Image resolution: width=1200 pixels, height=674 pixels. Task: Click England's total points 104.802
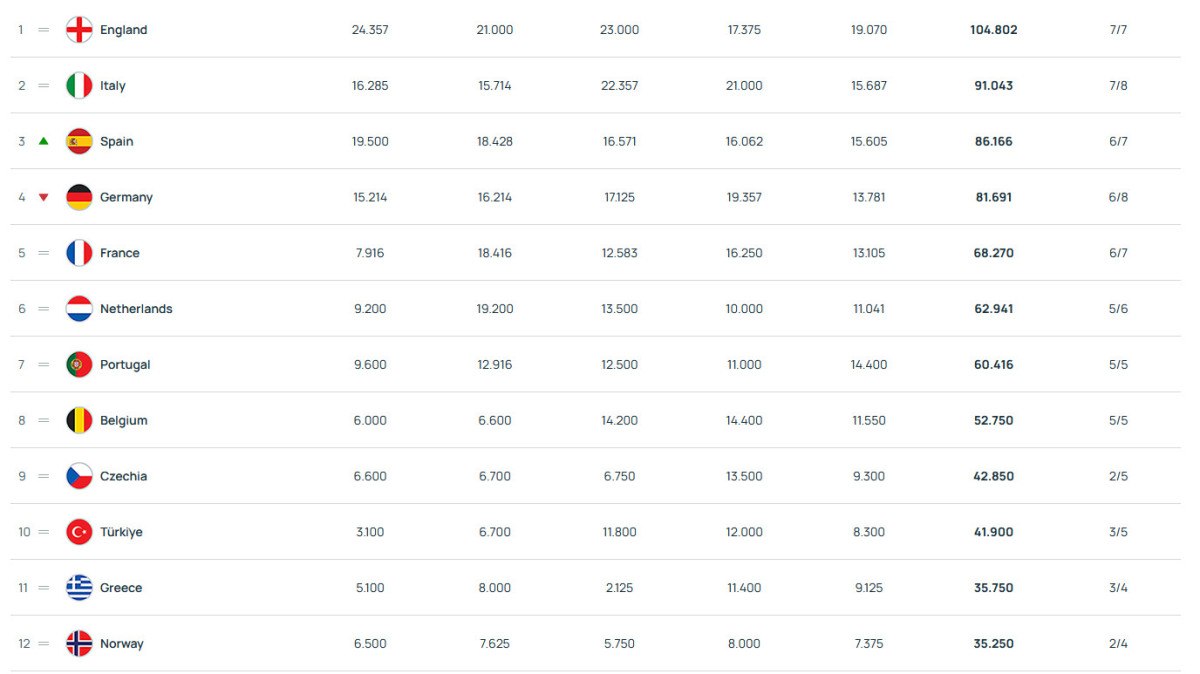coord(993,30)
